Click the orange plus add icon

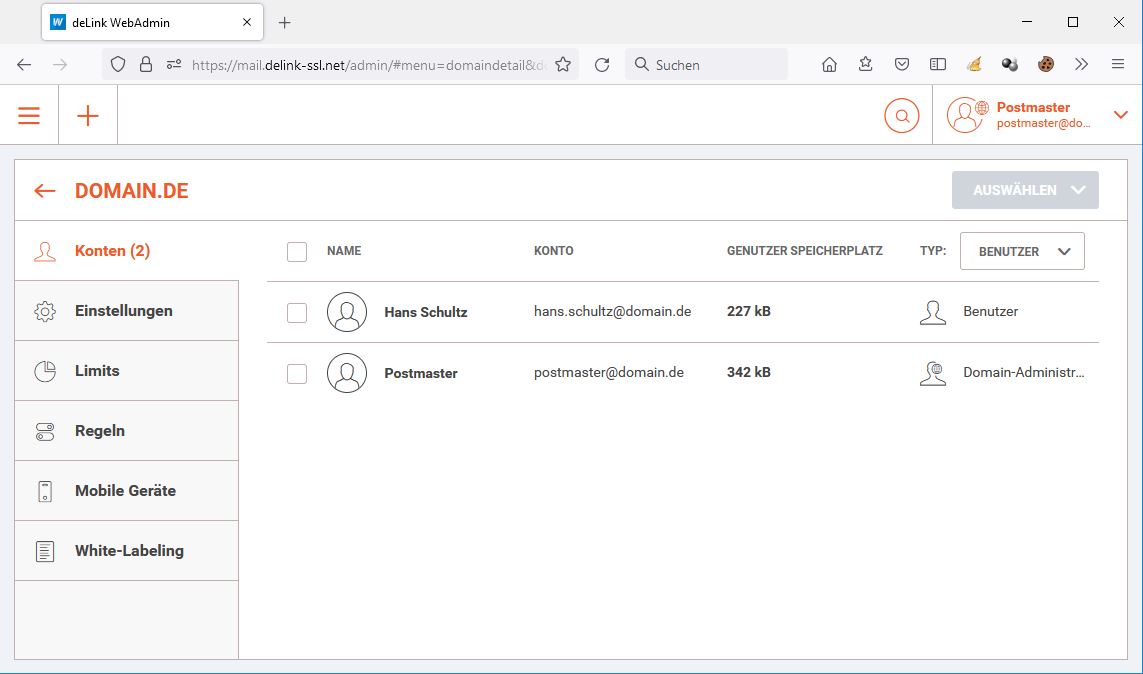click(x=88, y=116)
